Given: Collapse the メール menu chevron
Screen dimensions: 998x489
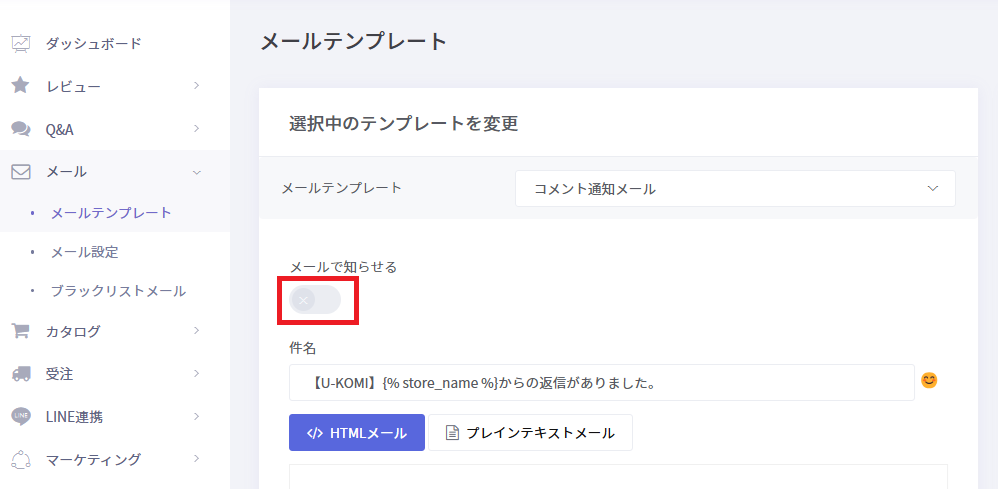Looking at the screenshot, I should 197,172.
